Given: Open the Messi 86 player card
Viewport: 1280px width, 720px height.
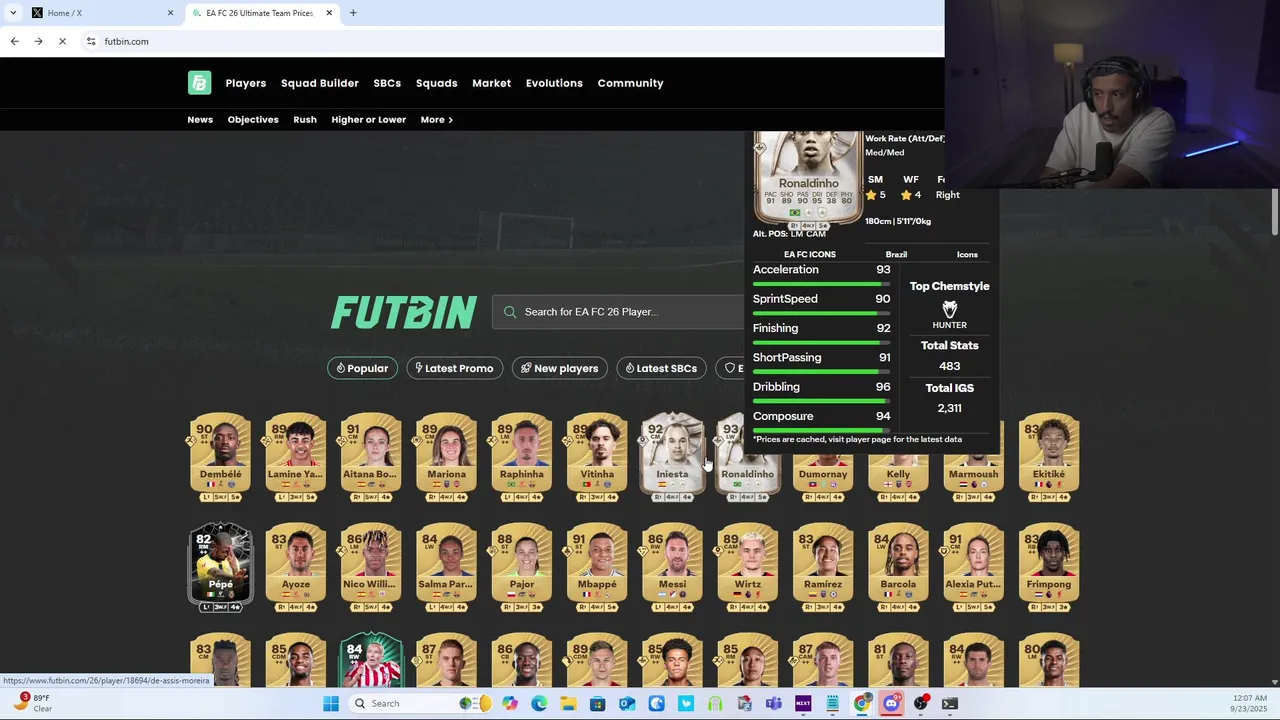Looking at the screenshot, I should click(672, 567).
